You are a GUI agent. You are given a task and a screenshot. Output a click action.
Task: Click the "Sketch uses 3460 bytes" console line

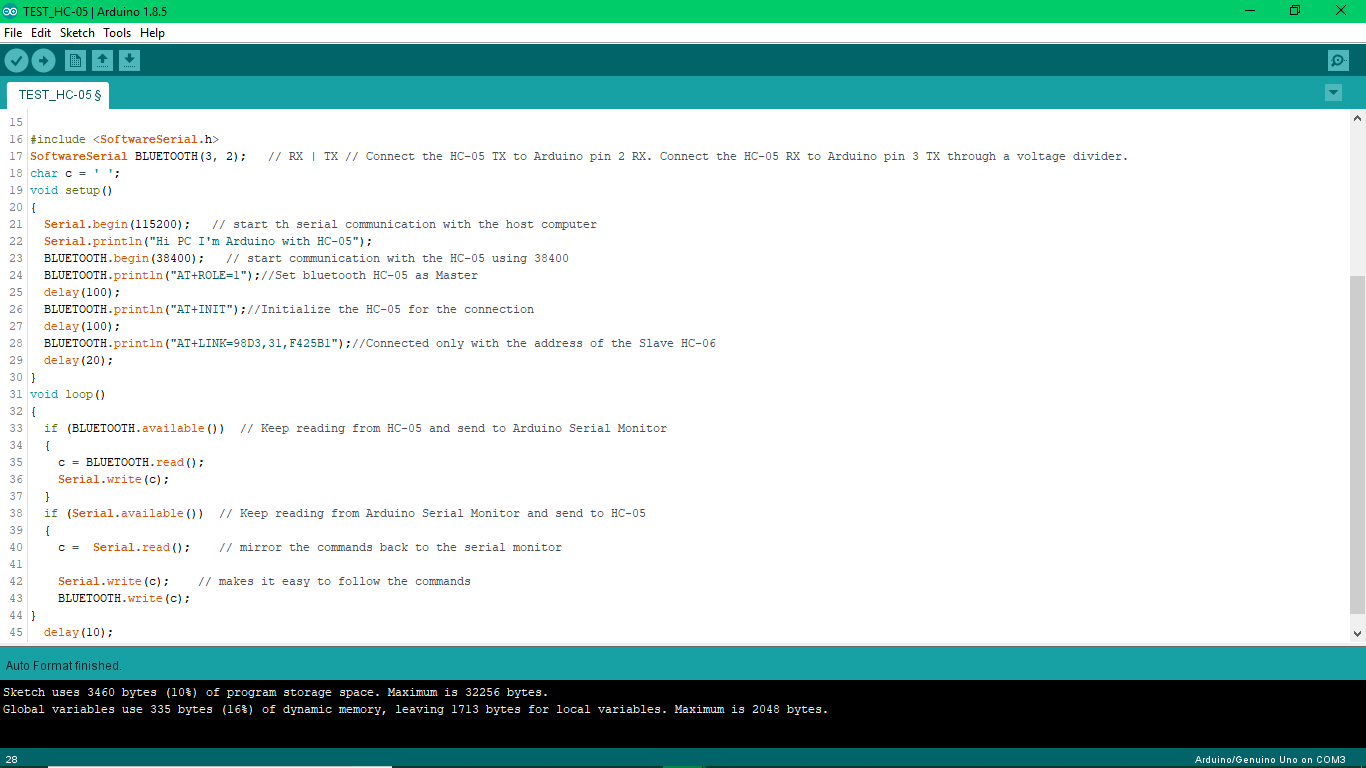coord(275,693)
